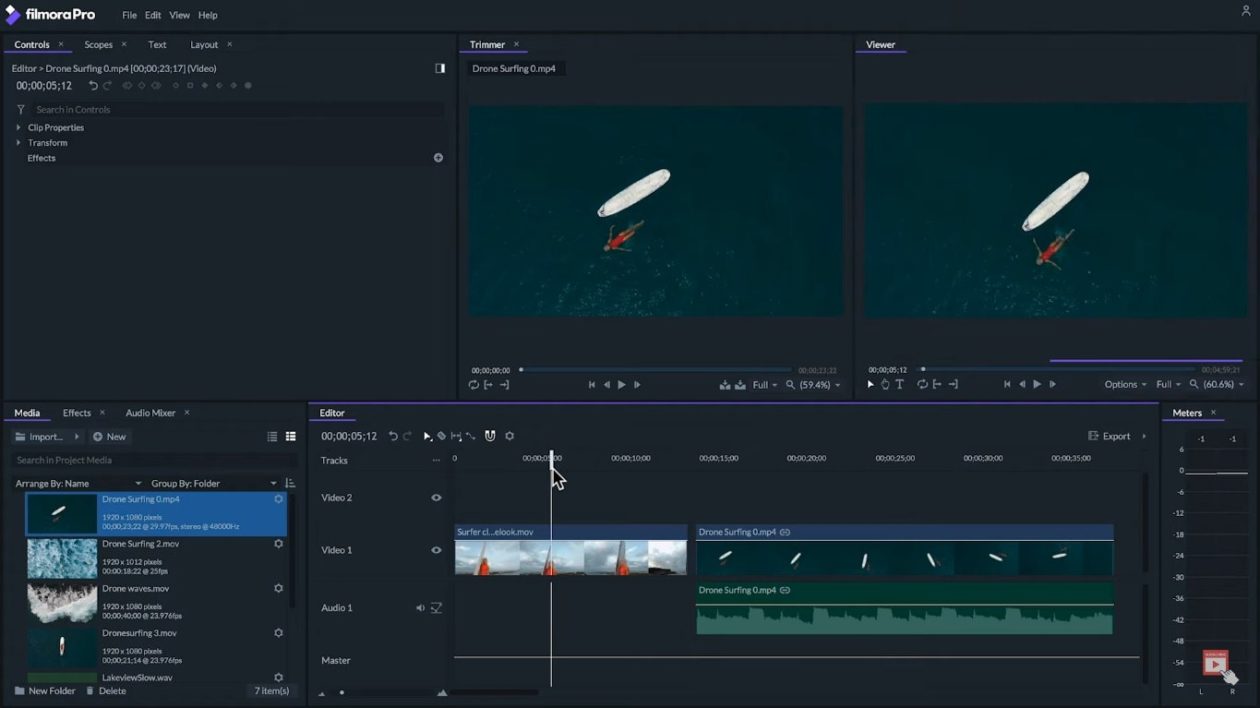Select the Text tool in Viewer controls
This screenshot has width=1260, height=708.
point(900,384)
